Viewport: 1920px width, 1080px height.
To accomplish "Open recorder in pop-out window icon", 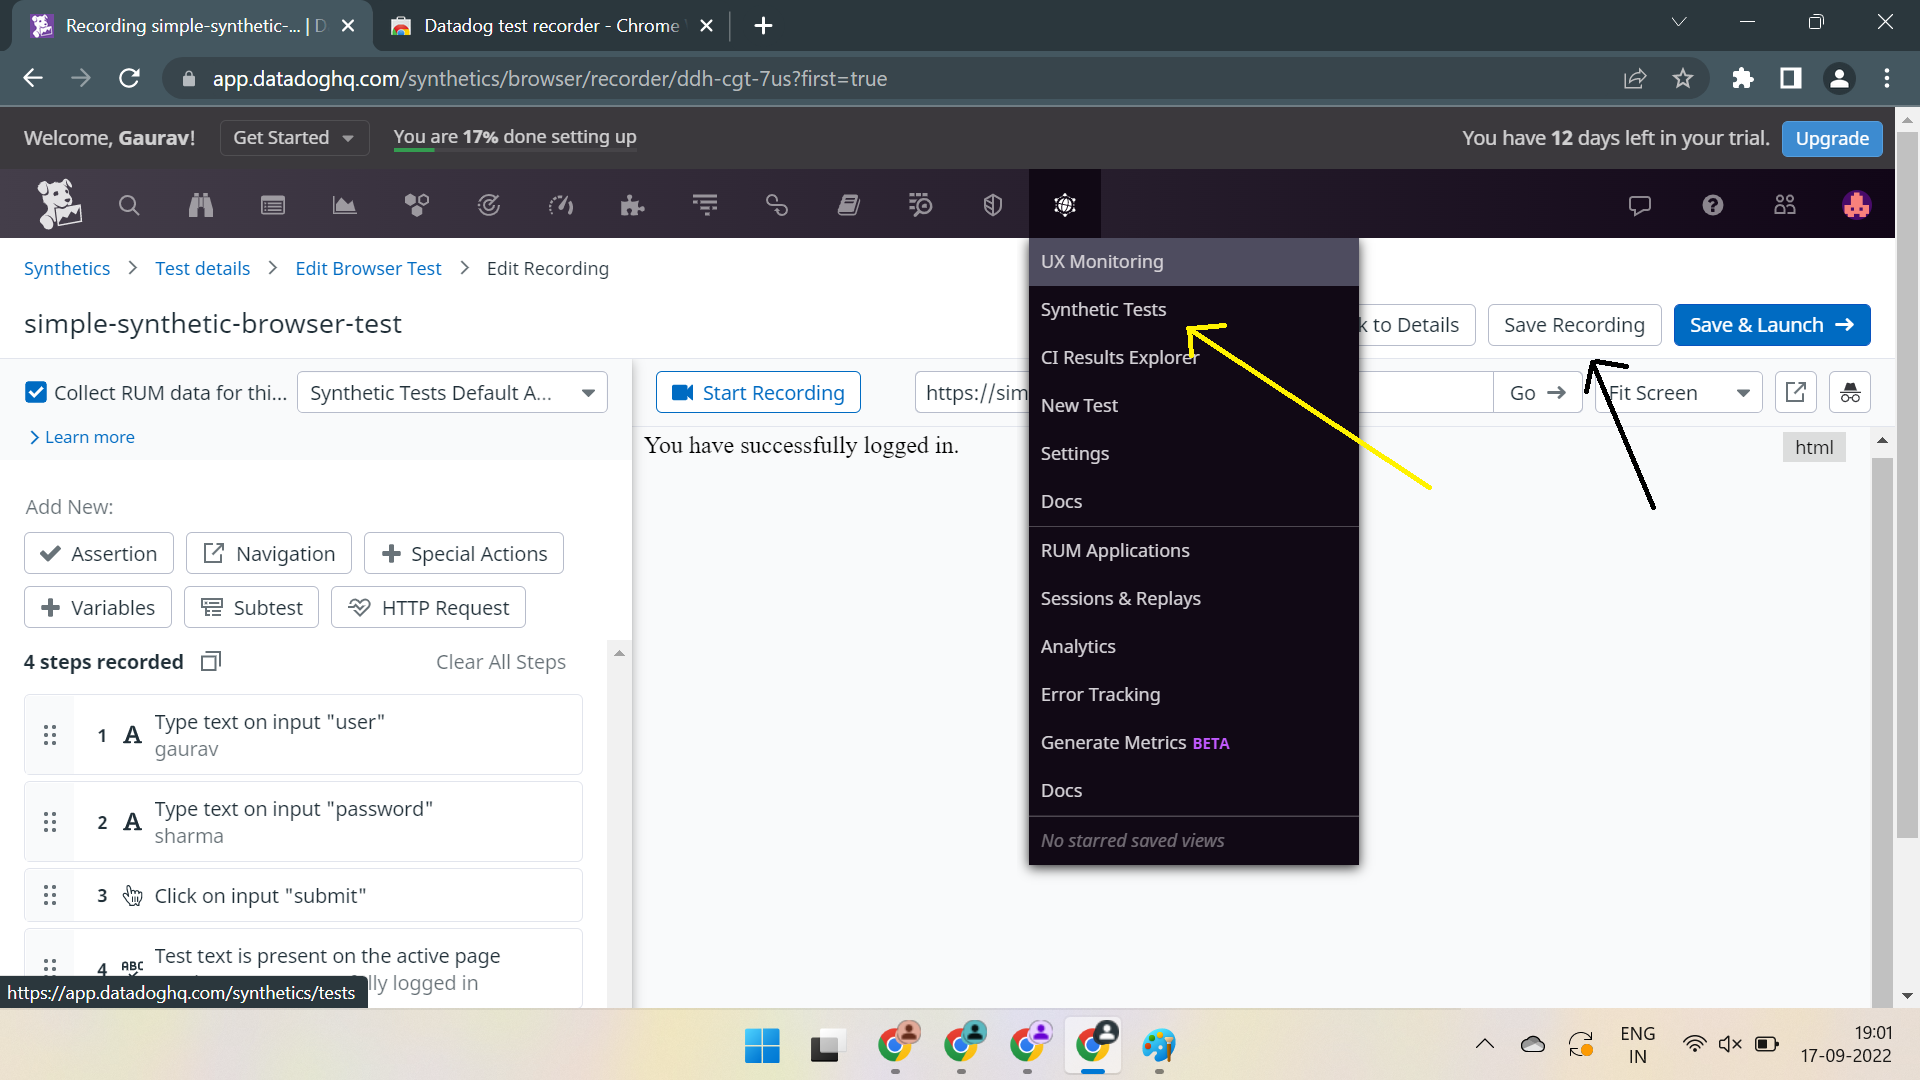I will 1796,392.
